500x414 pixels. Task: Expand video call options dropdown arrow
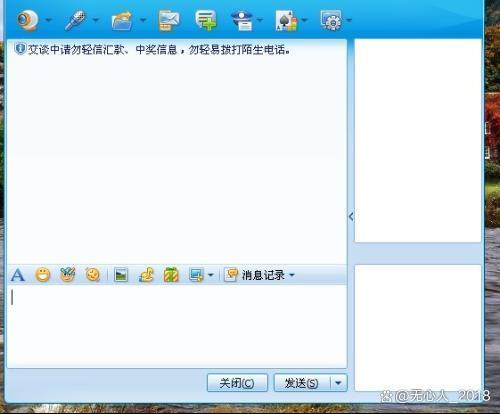coord(49,20)
